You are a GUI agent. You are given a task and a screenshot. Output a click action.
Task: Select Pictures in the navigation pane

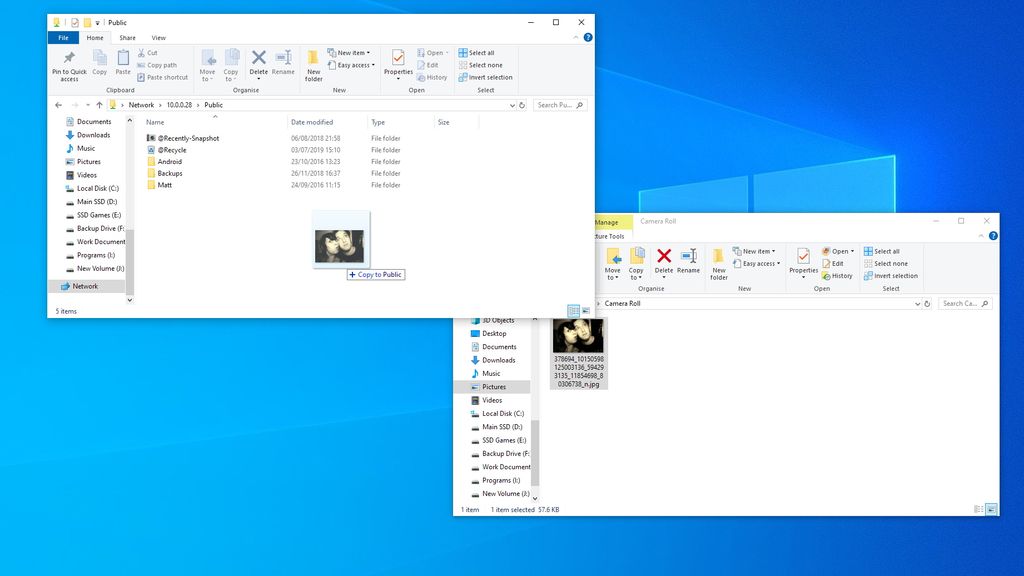[90, 161]
